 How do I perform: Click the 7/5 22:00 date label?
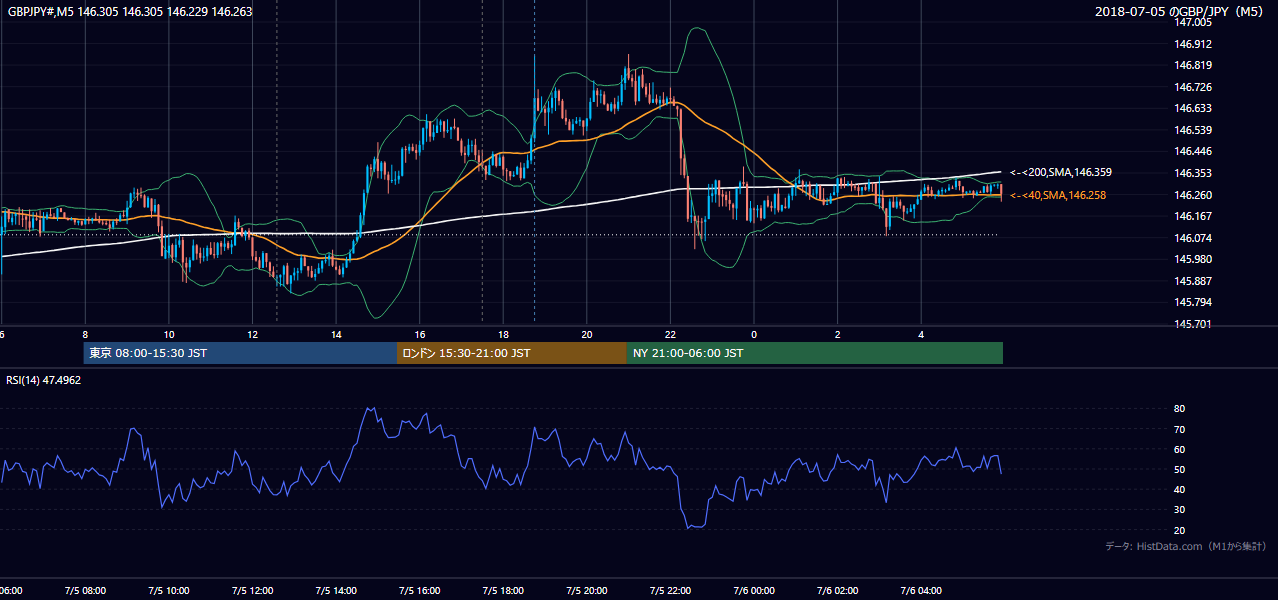[x=670, y=590]
